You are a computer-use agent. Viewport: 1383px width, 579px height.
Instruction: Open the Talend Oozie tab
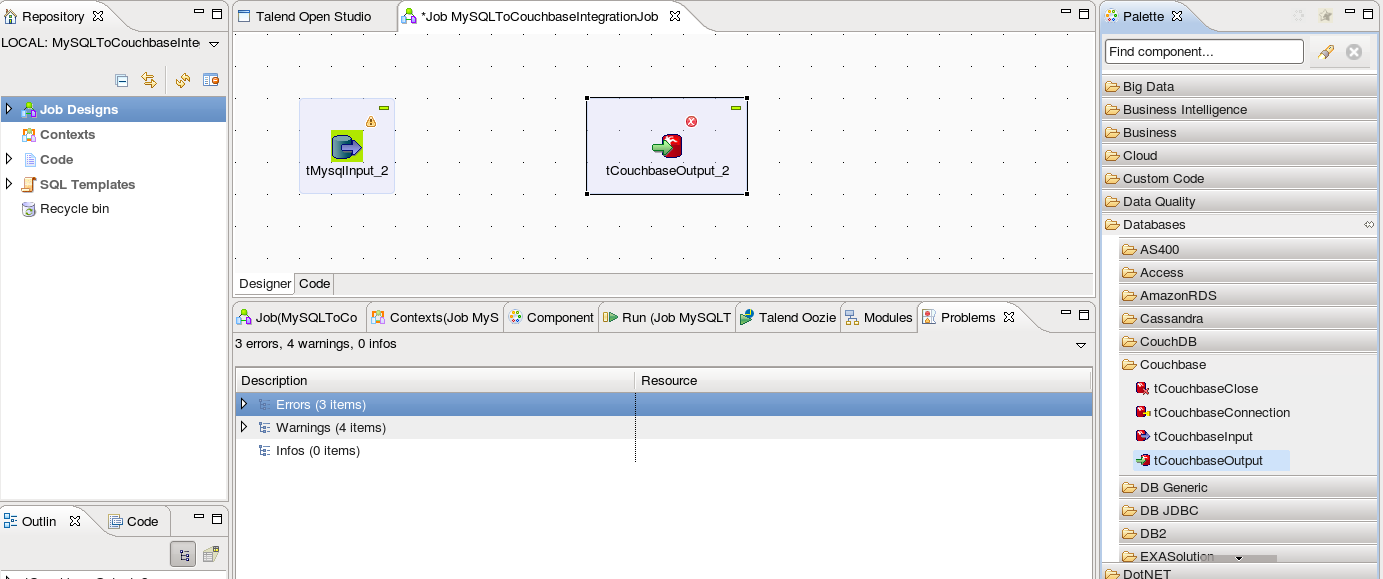pyautogui.click(x=788, y=317)
